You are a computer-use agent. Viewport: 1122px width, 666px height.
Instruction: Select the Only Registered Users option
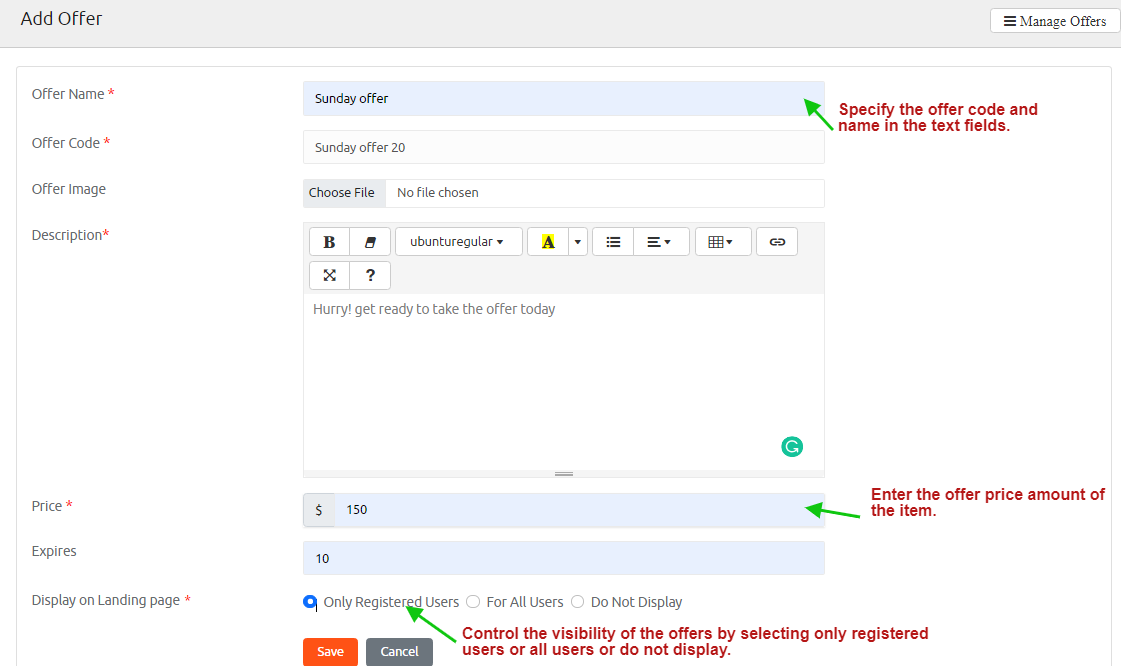(310, 602)
